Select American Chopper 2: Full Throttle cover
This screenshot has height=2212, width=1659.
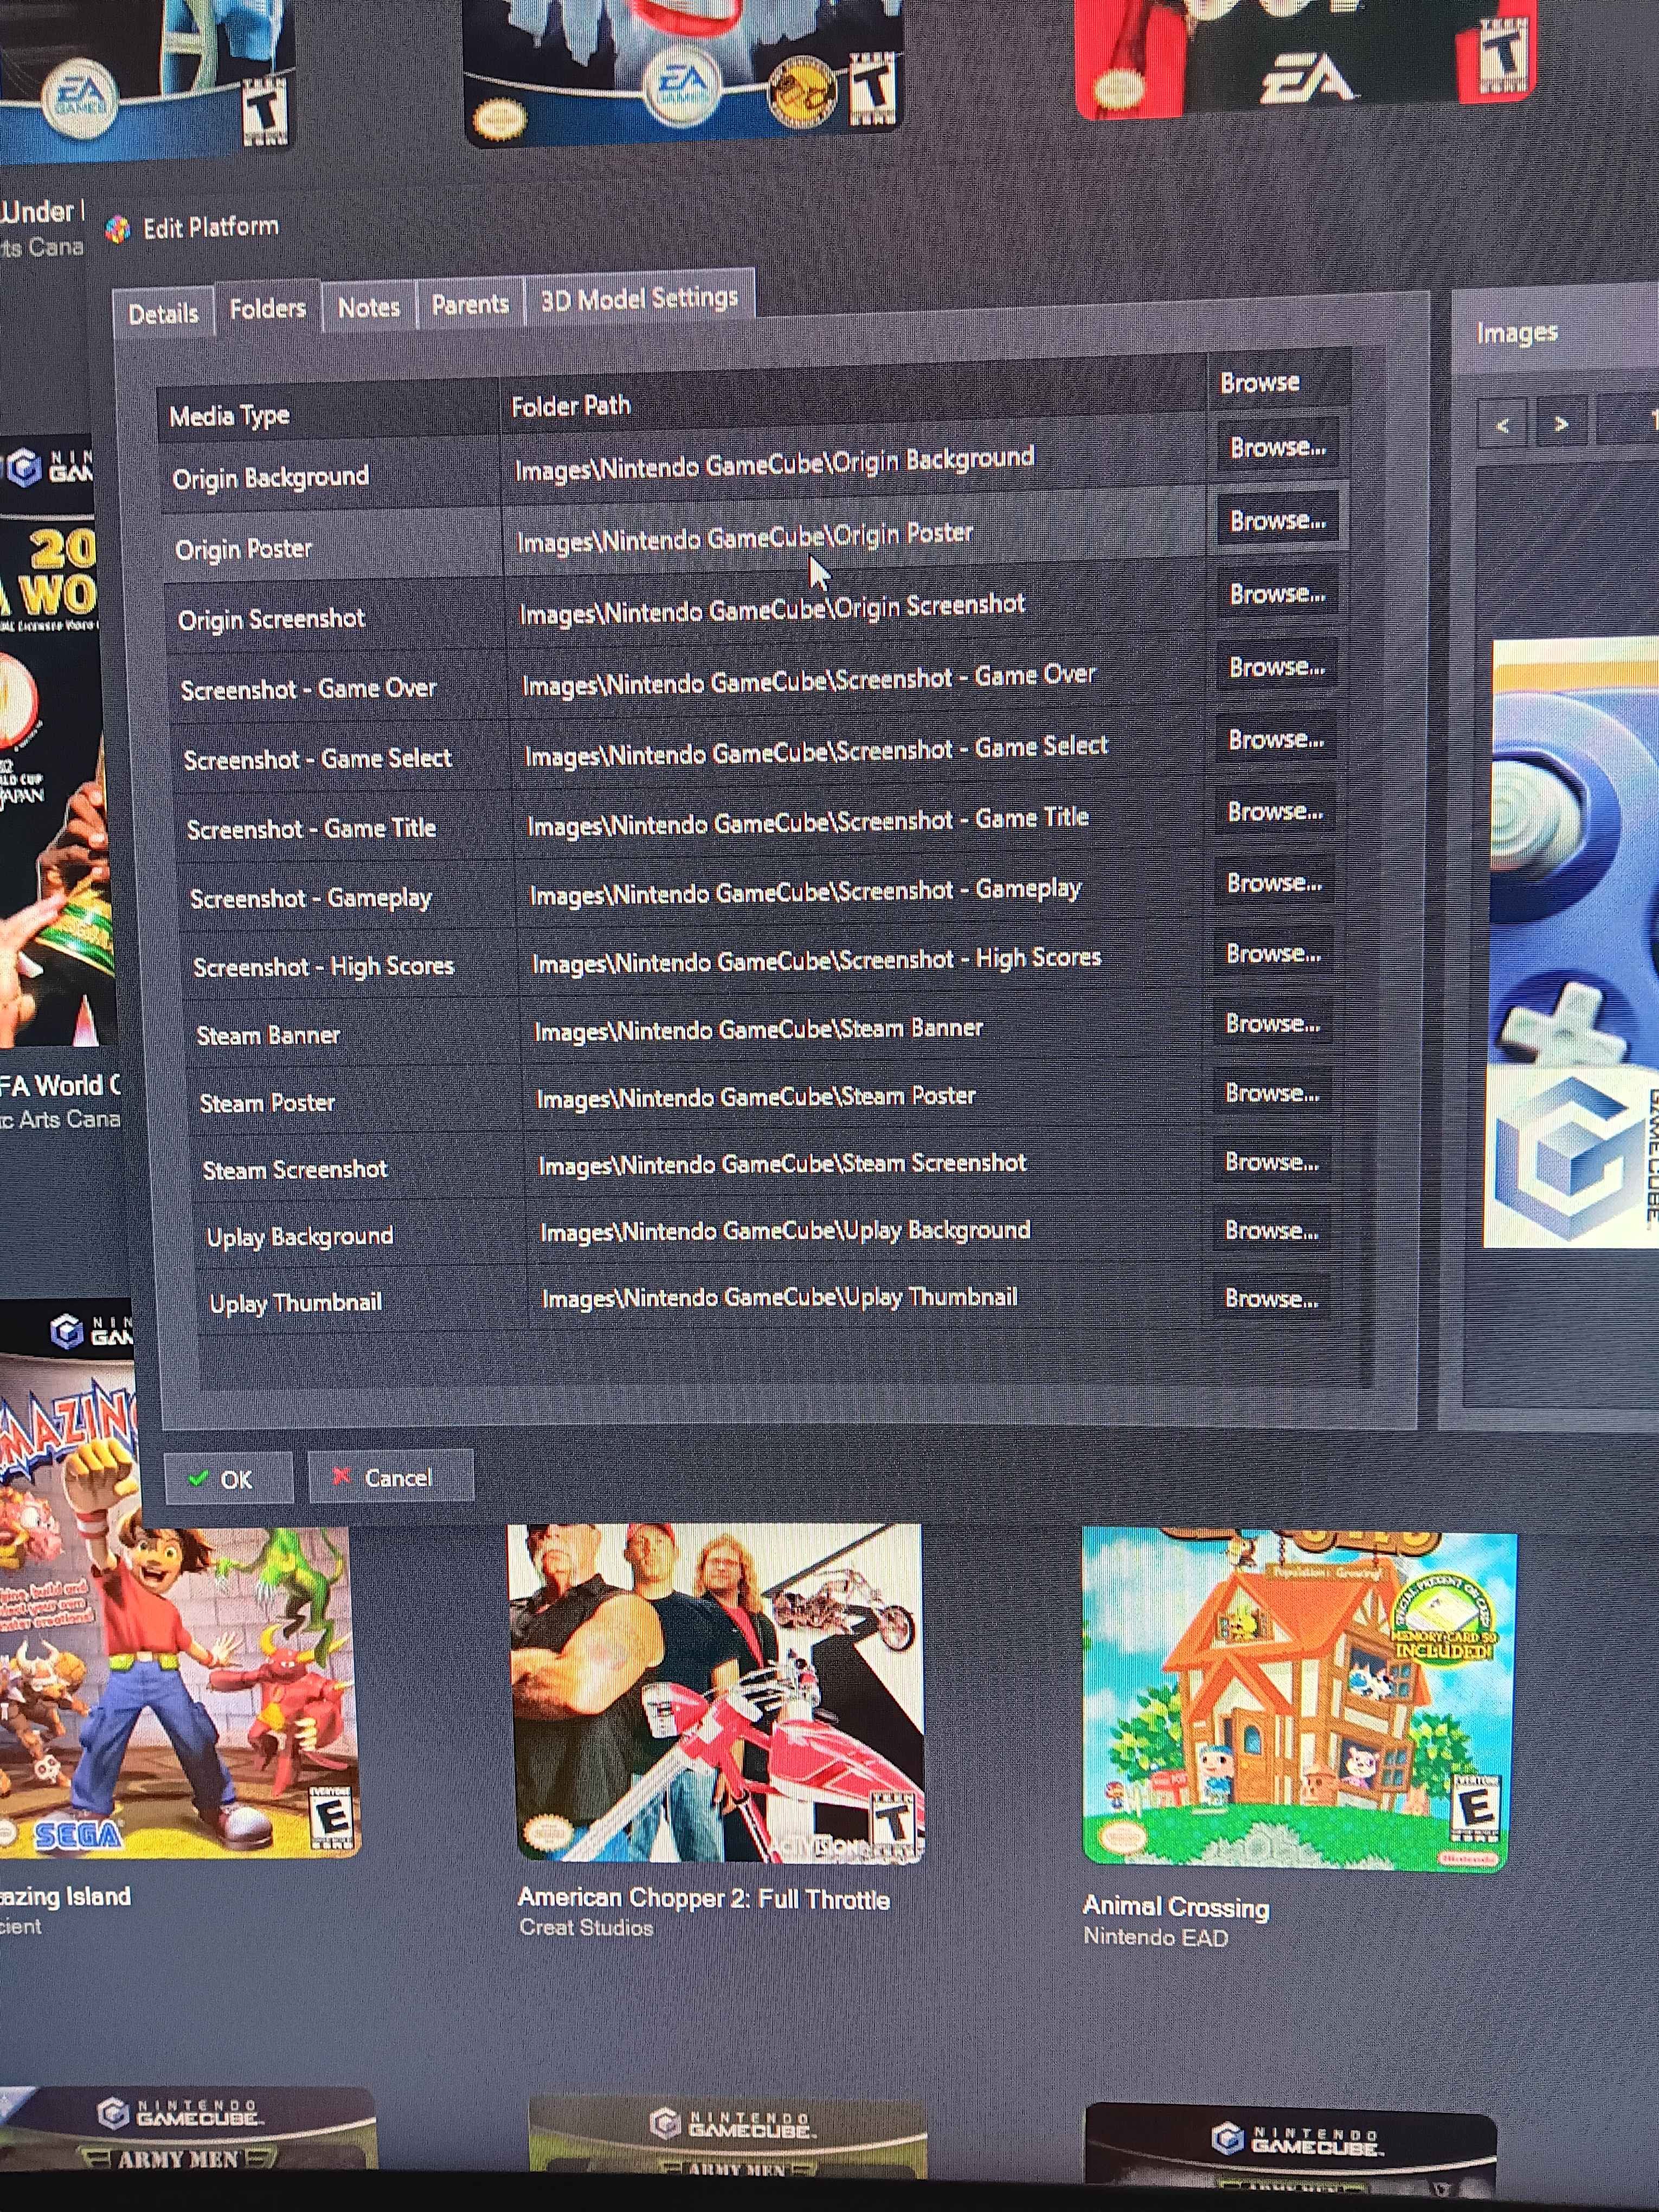(x=718, y=1692)
